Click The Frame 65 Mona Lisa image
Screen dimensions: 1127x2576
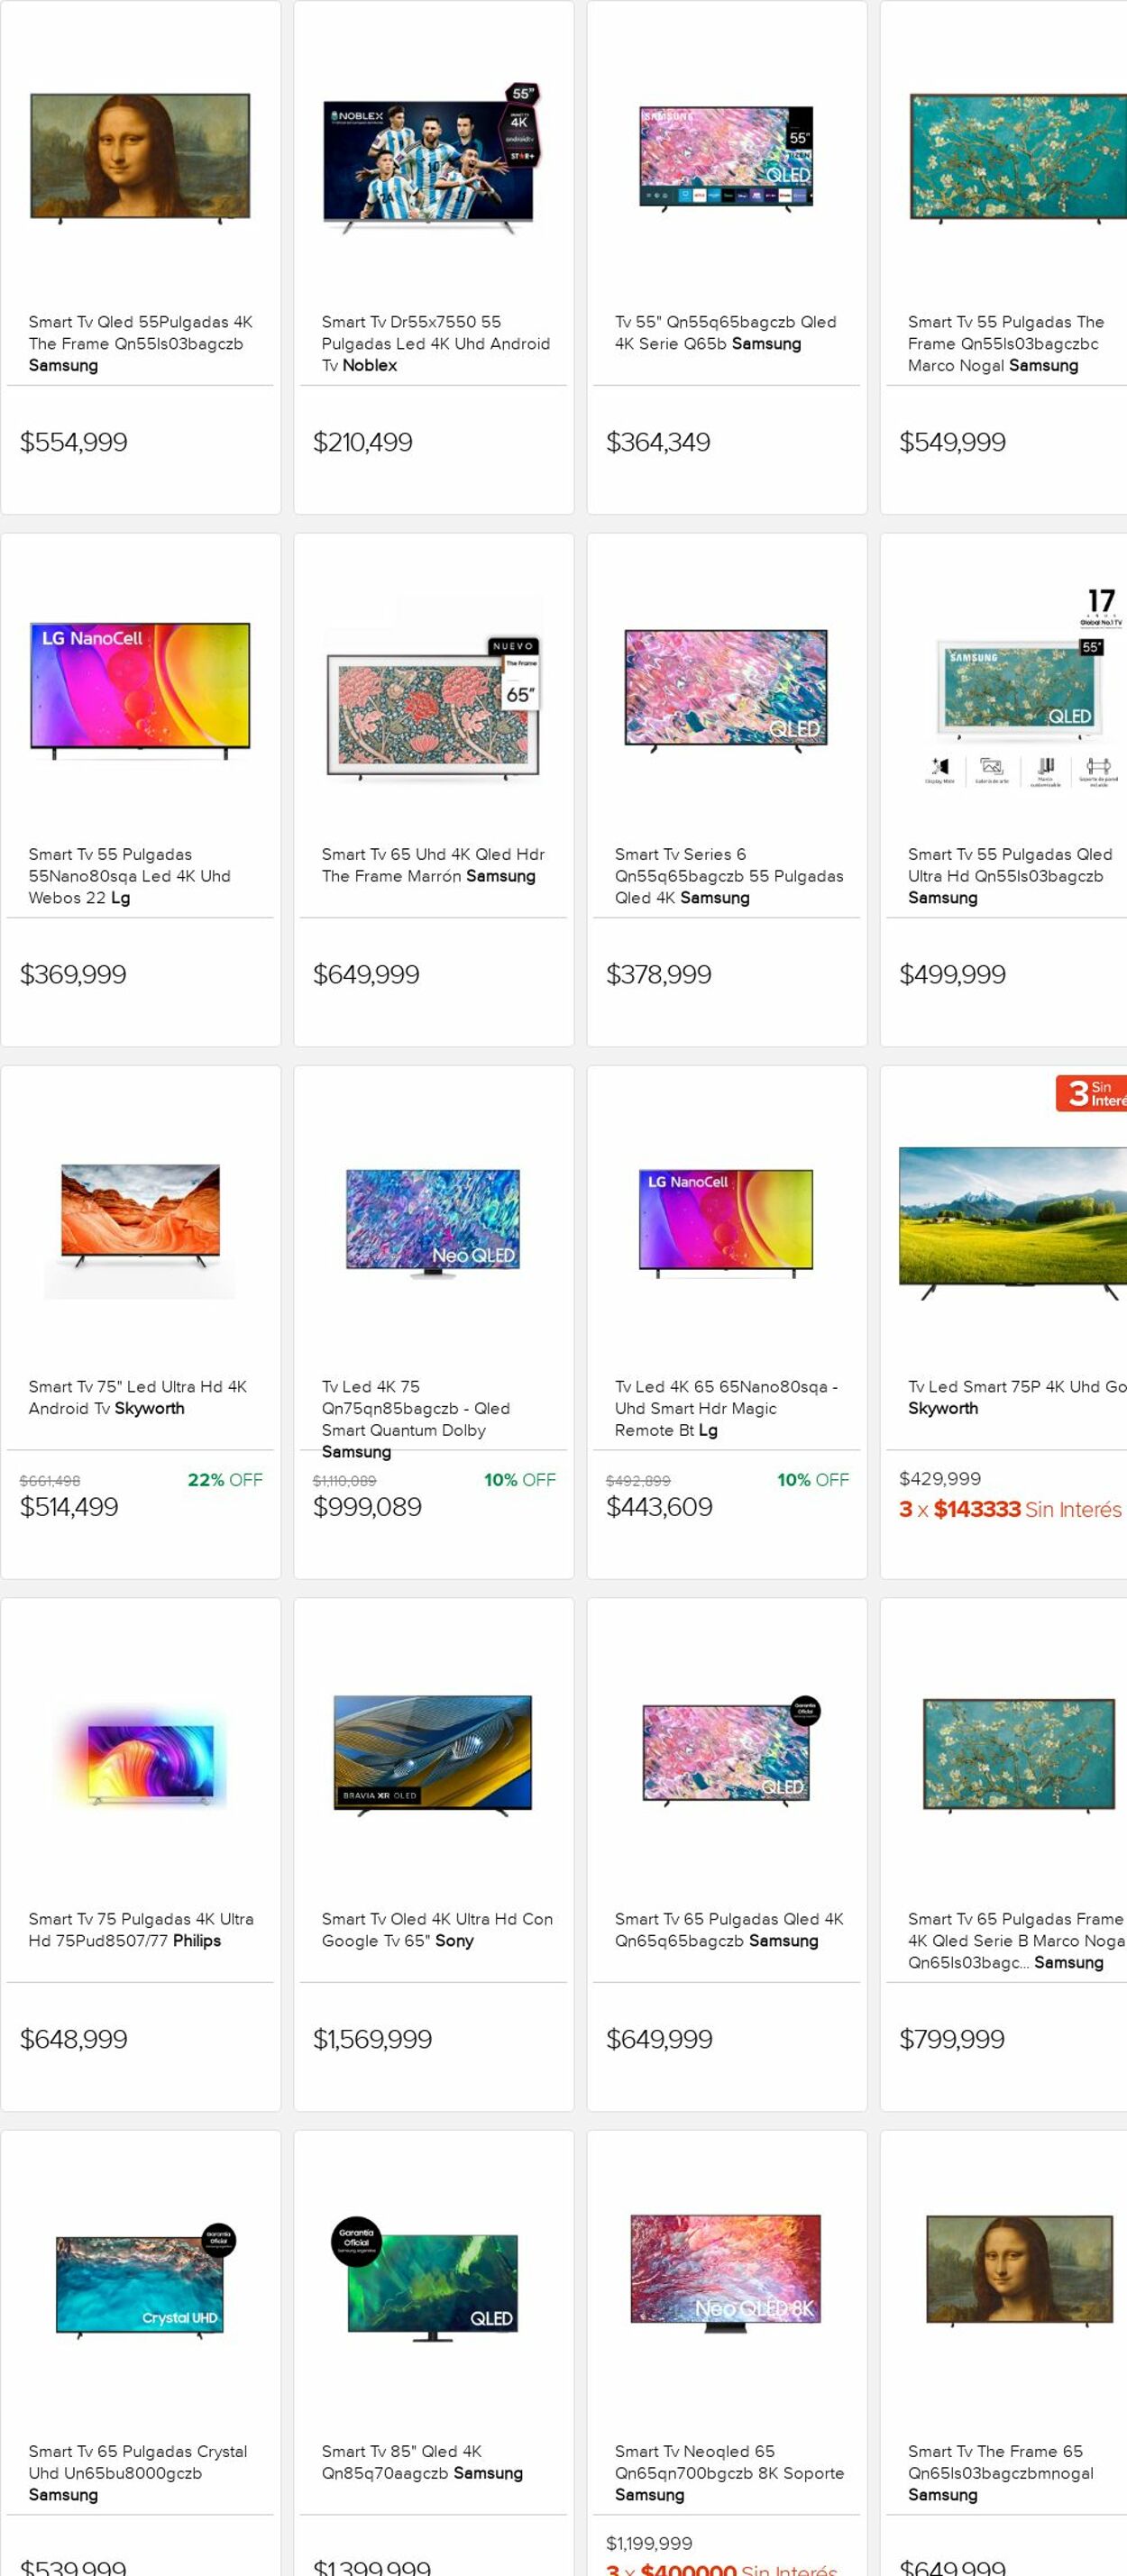click(1018, 2272)
